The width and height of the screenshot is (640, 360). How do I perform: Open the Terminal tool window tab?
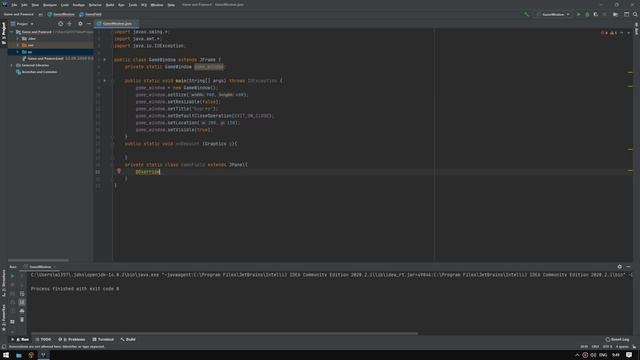[103, 339]
